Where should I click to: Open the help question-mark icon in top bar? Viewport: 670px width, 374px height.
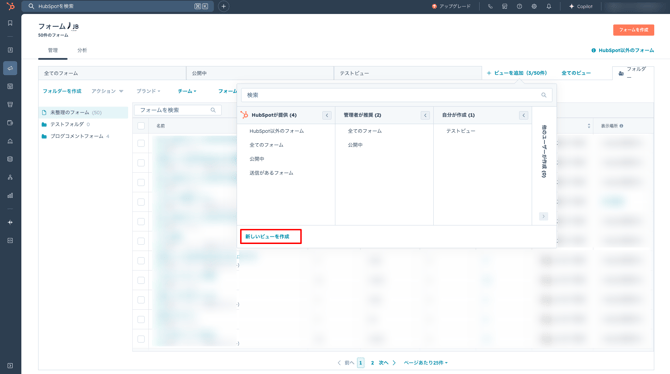pyautogui.click(x=519, y=6)
